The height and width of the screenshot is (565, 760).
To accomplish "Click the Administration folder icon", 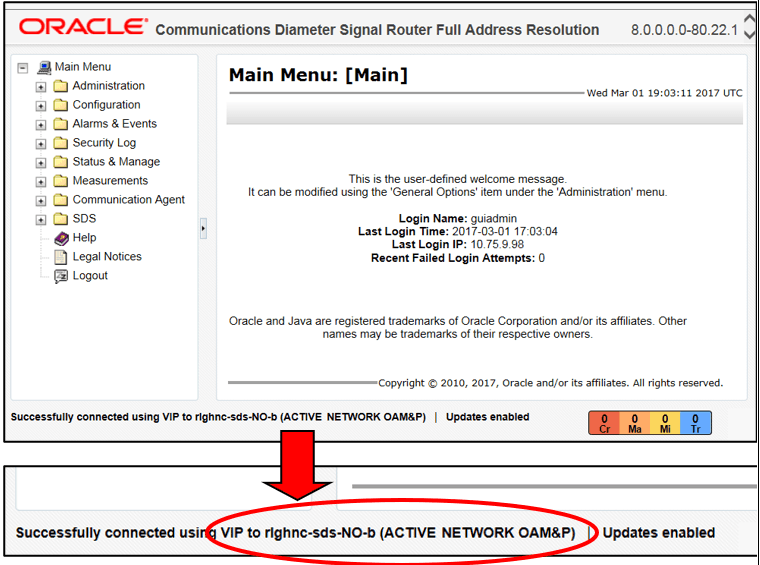I will coord(61,86).
